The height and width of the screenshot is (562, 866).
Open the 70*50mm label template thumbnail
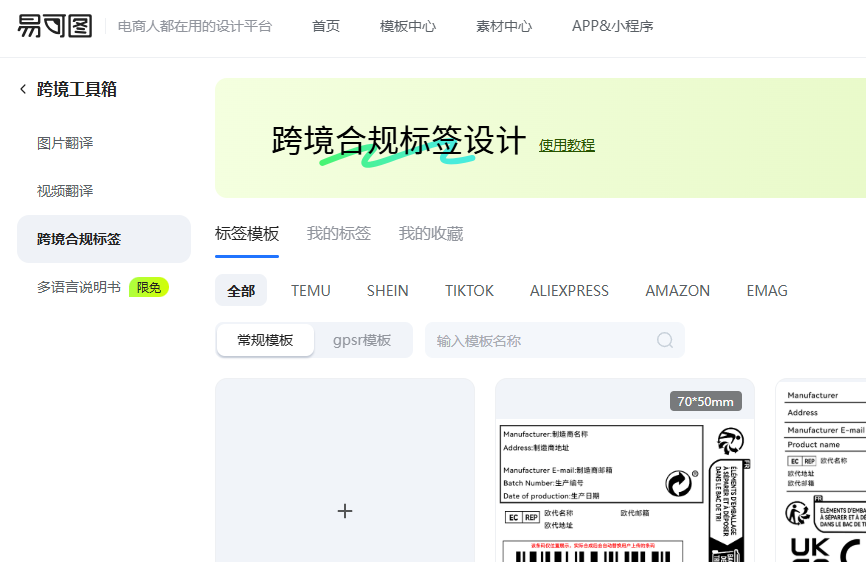[625, 470]
